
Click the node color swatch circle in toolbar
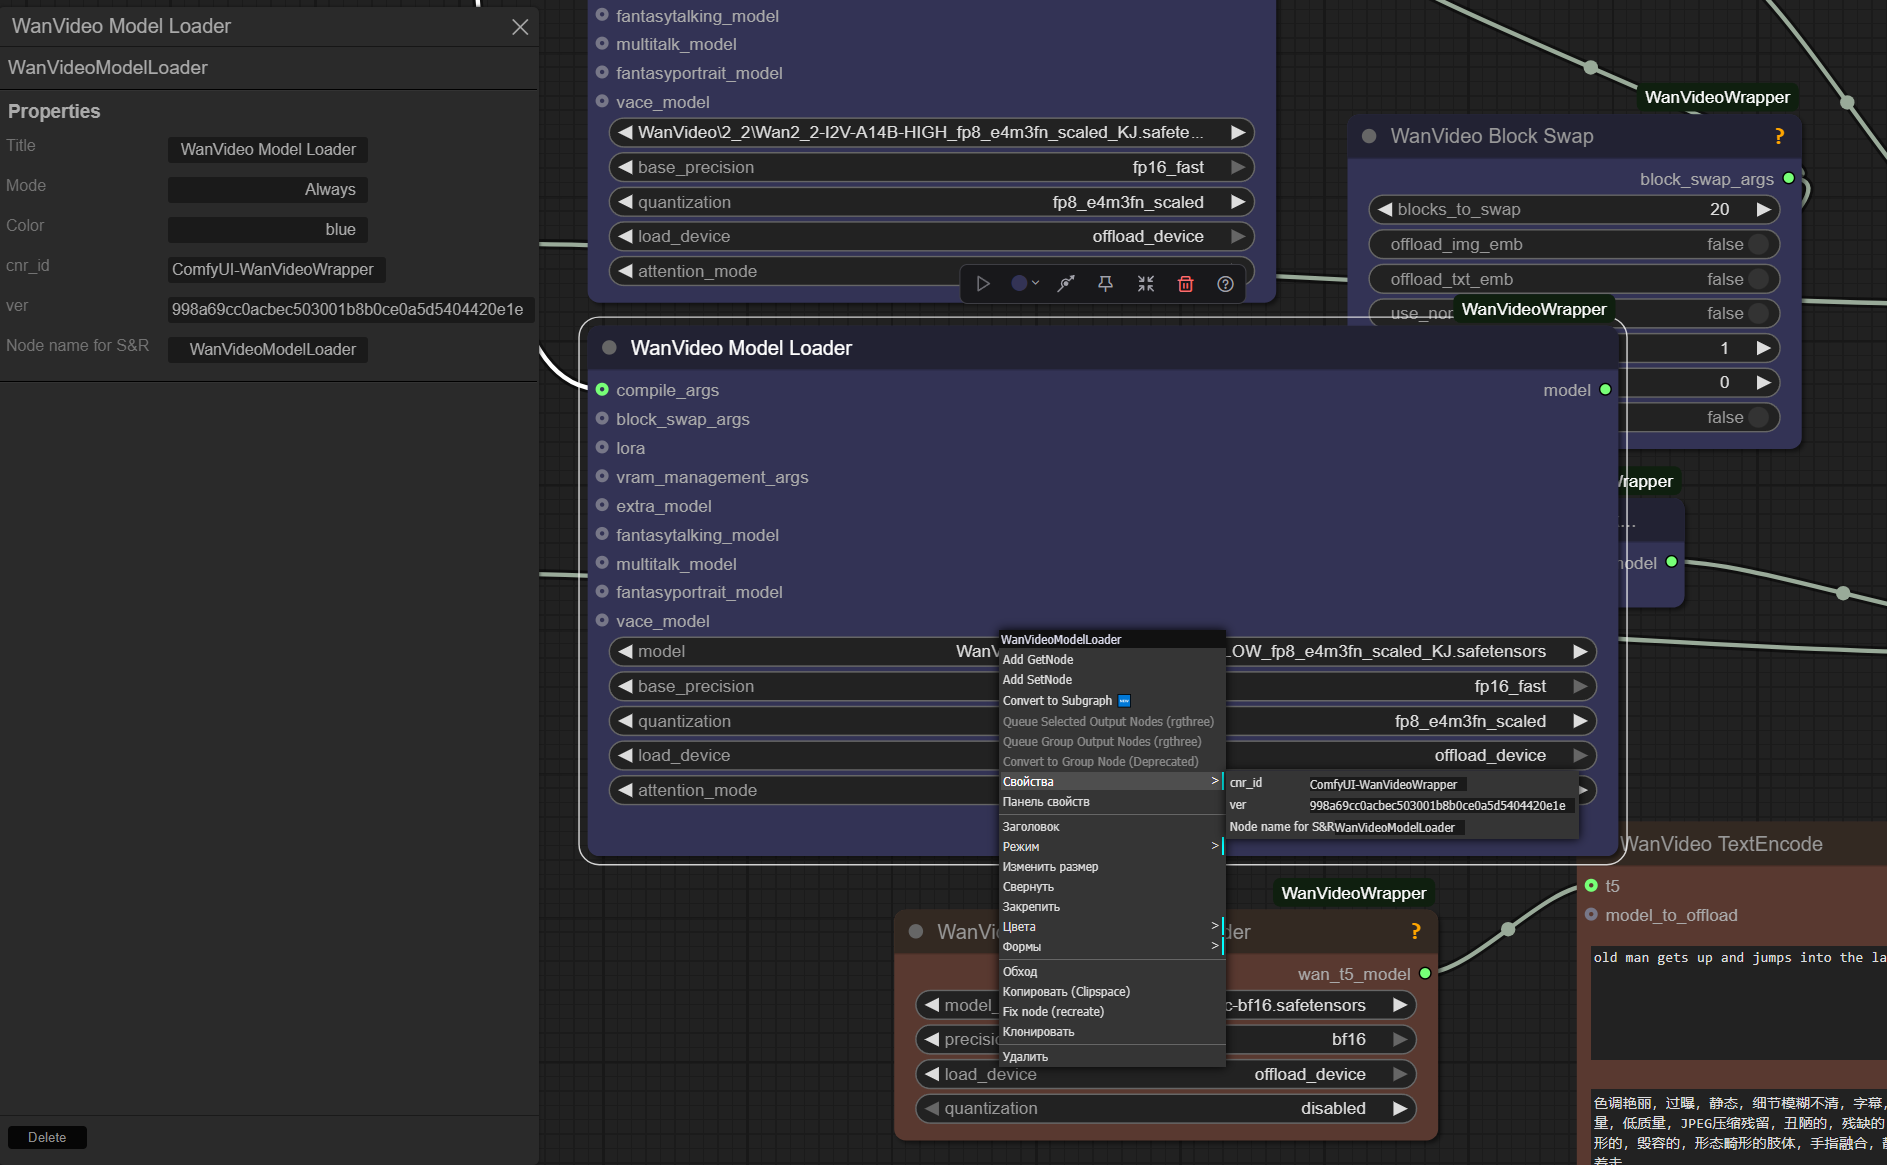click(x=1019, y=284)
